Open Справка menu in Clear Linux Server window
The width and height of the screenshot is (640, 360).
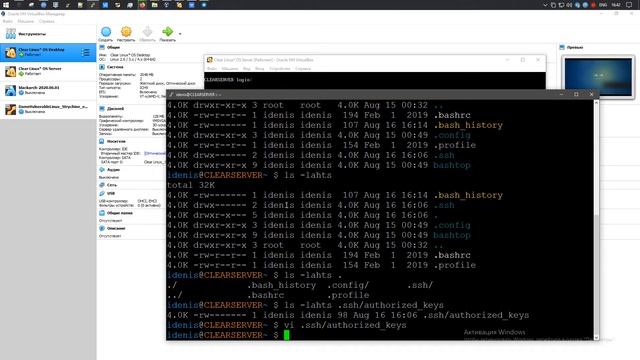[303, 69]
